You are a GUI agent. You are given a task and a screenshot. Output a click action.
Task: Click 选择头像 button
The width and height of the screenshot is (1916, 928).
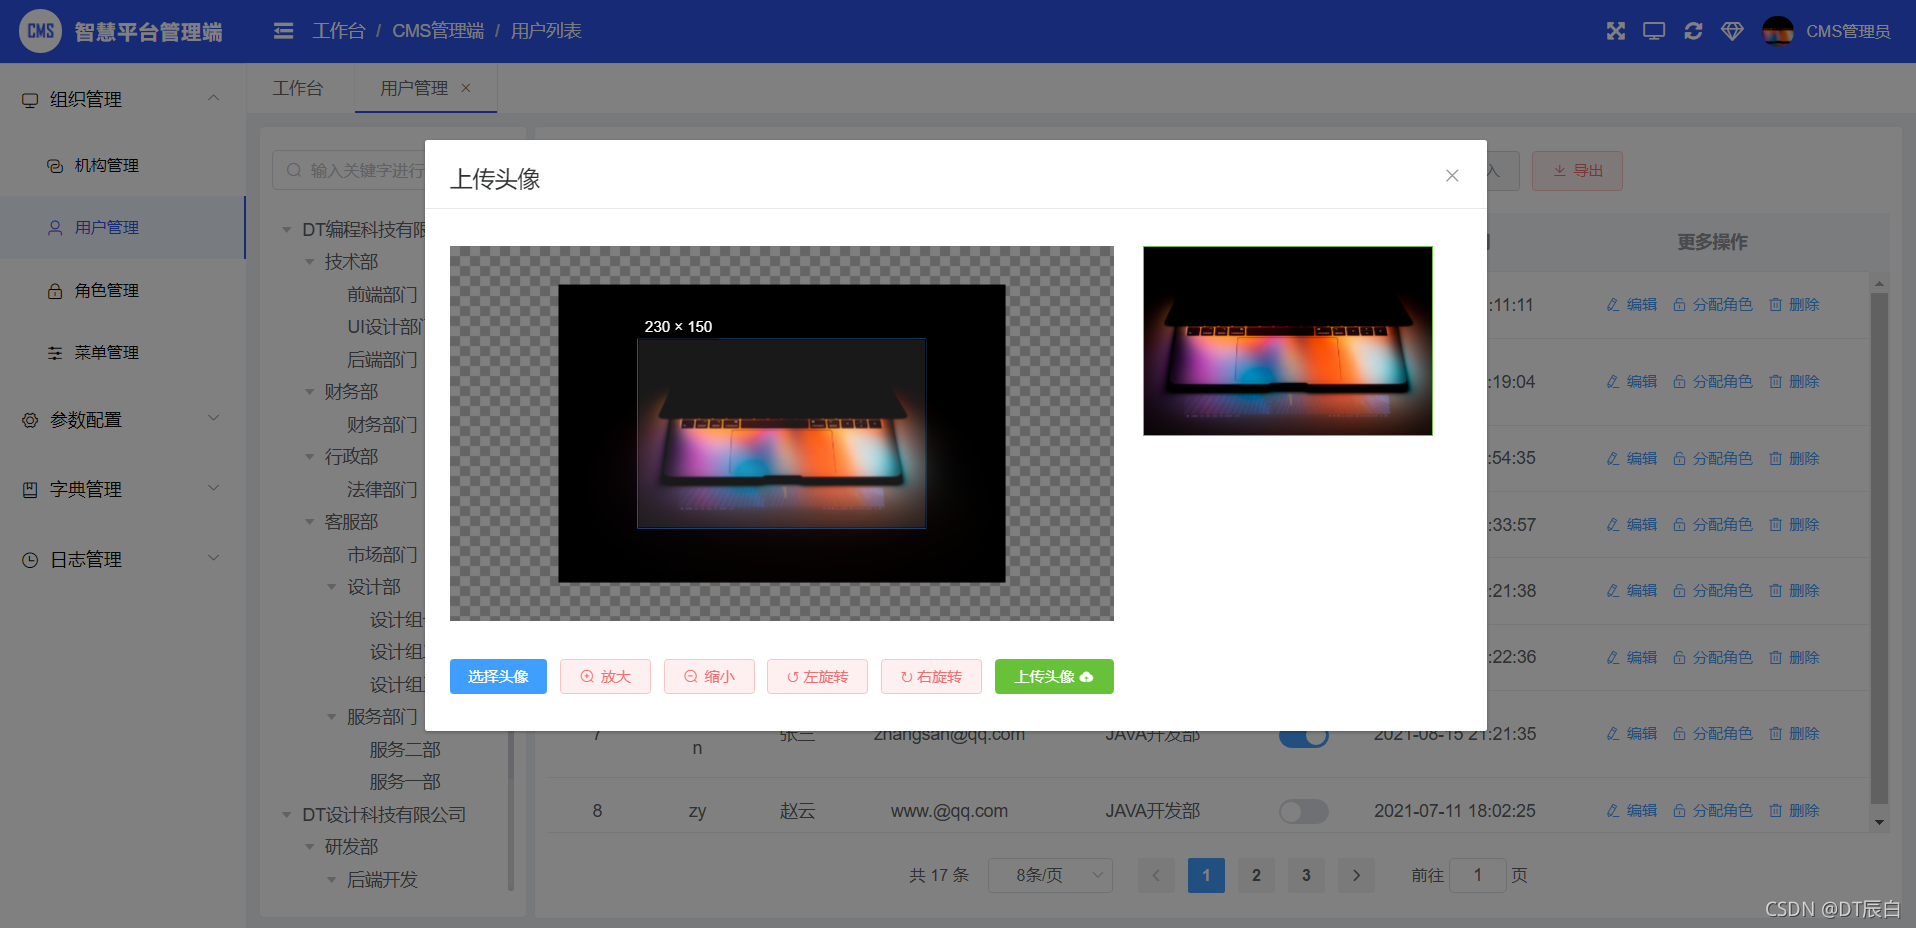(498, 676)
